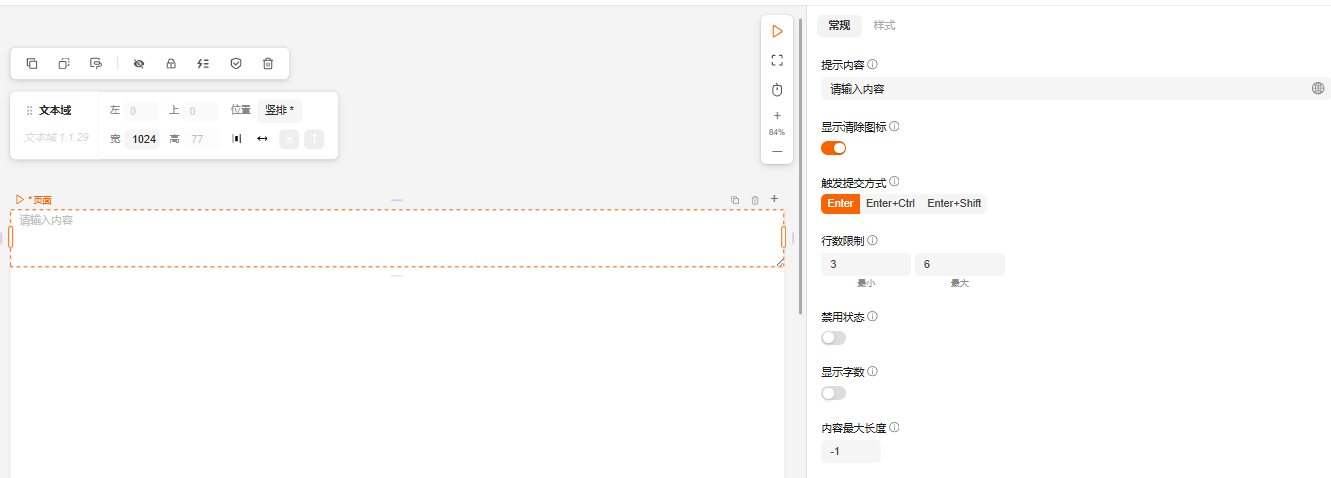Zoom out with the minus icon
This screenshot has width=1331, height=478.
[x=777, y=151]
